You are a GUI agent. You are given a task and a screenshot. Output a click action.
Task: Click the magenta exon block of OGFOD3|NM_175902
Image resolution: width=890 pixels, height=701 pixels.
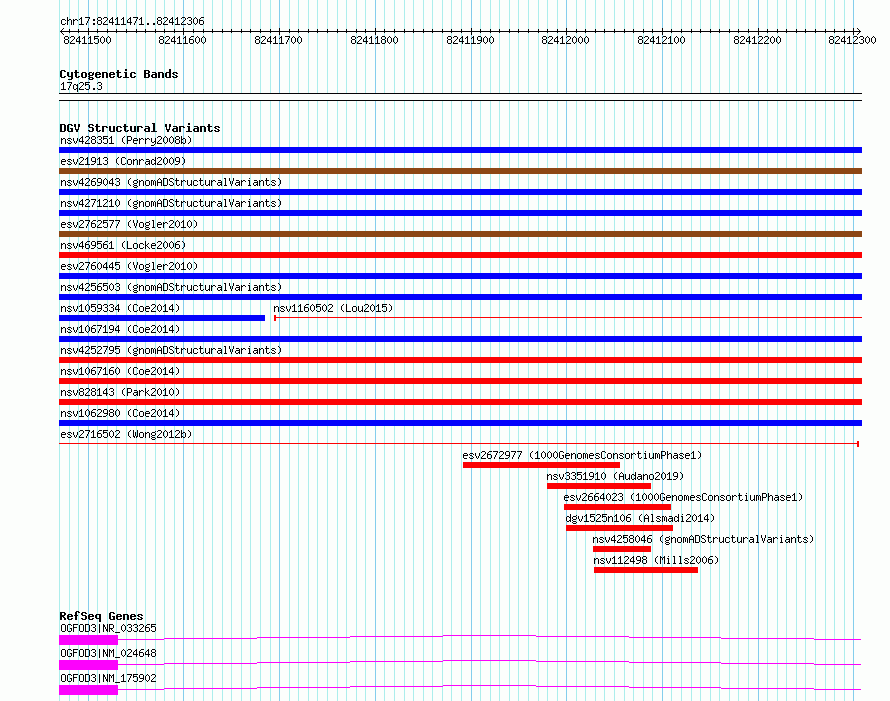pyautogui.click(x=89, y=690)
